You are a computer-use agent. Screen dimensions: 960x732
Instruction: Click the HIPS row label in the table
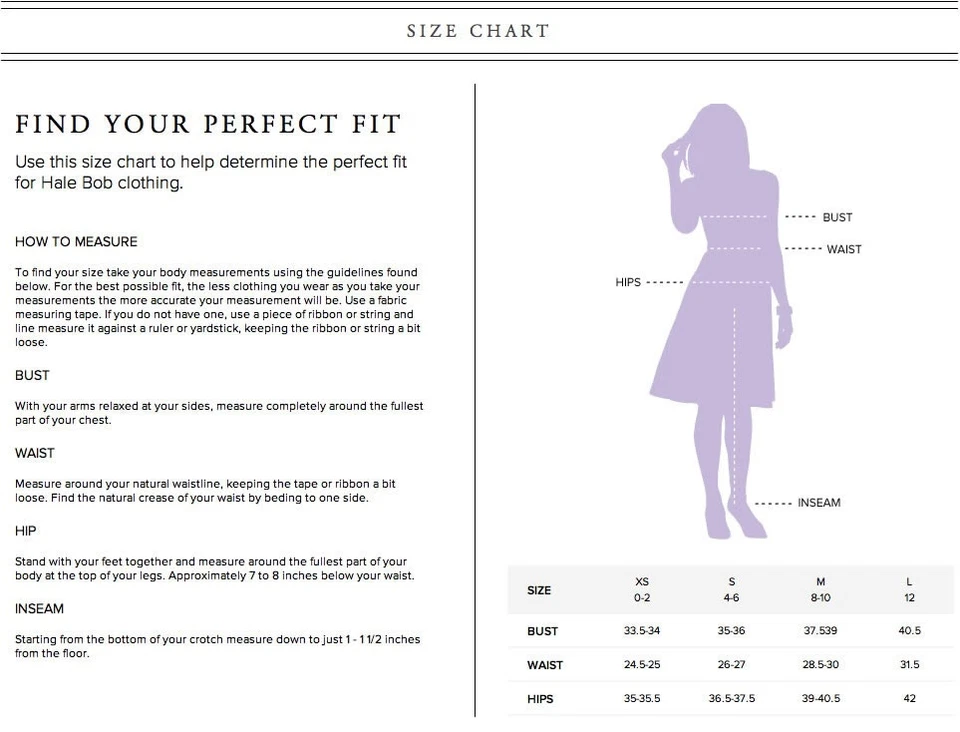pyautogui.click(x=541, y=699)
